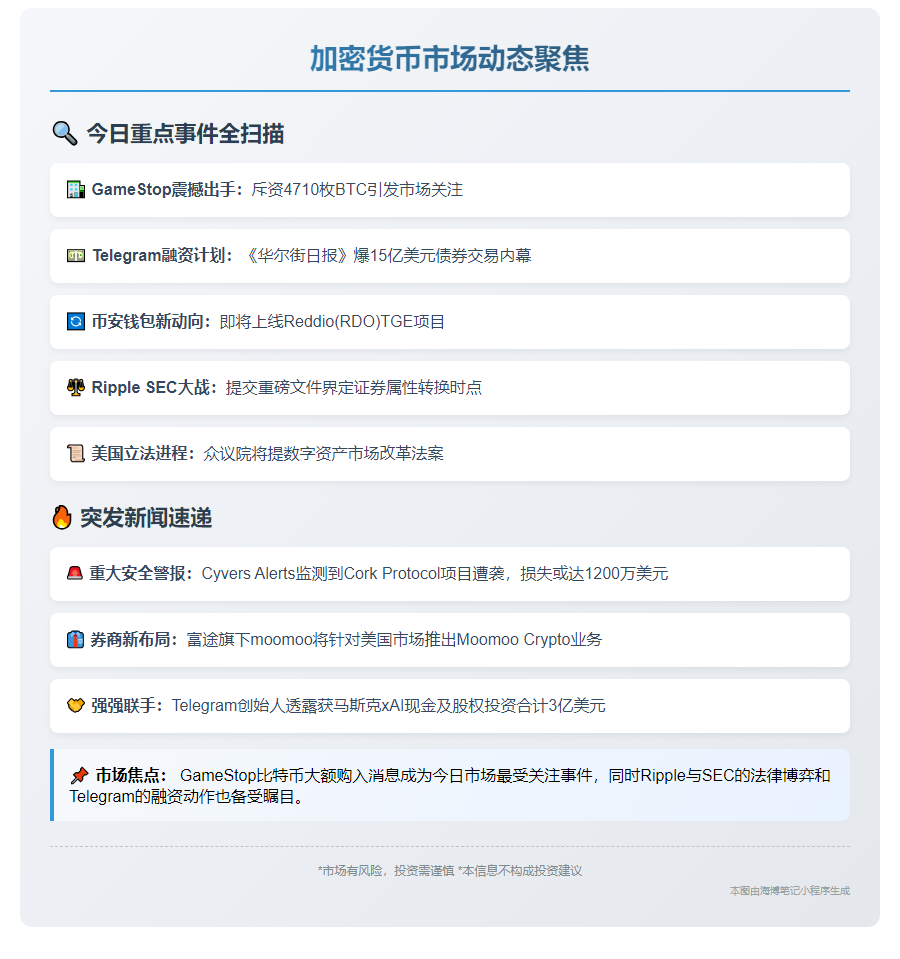Click the building icon next to GameStop震撼出手

tap(76, 190)
